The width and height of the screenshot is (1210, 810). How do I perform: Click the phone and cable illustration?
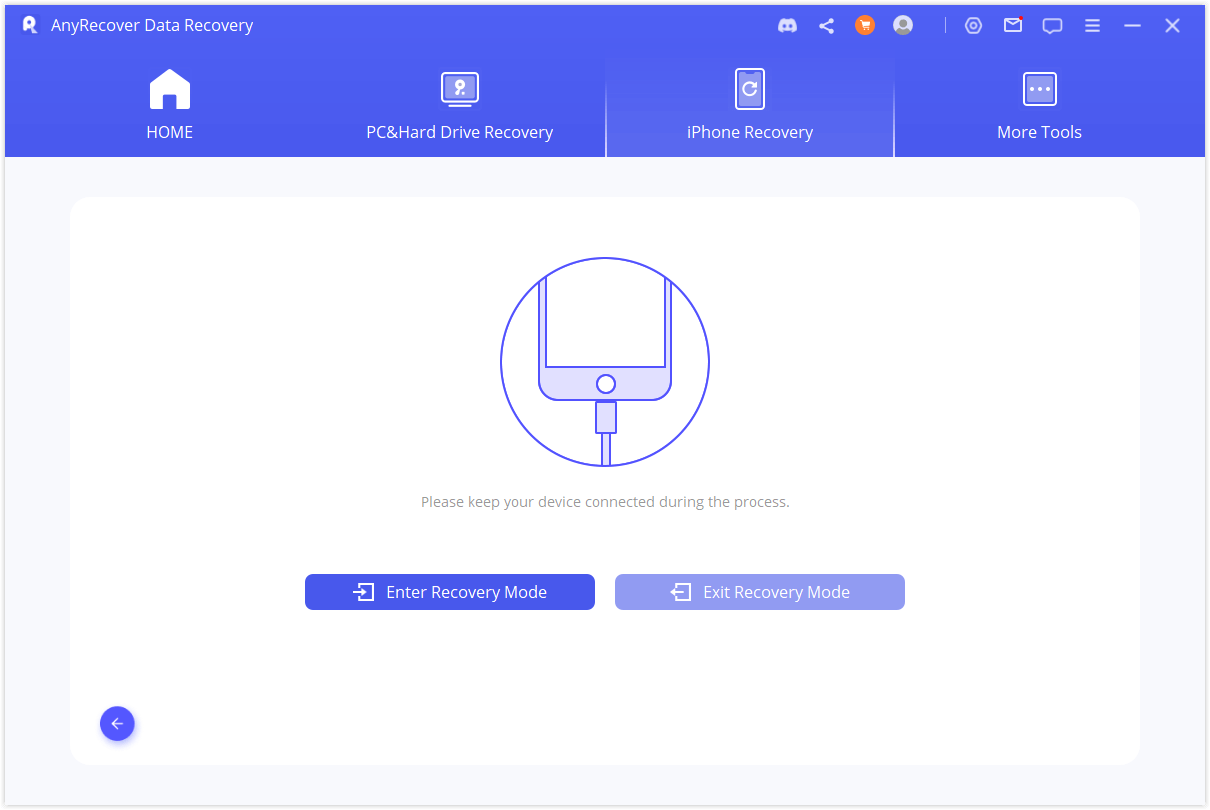coord(605,362)
